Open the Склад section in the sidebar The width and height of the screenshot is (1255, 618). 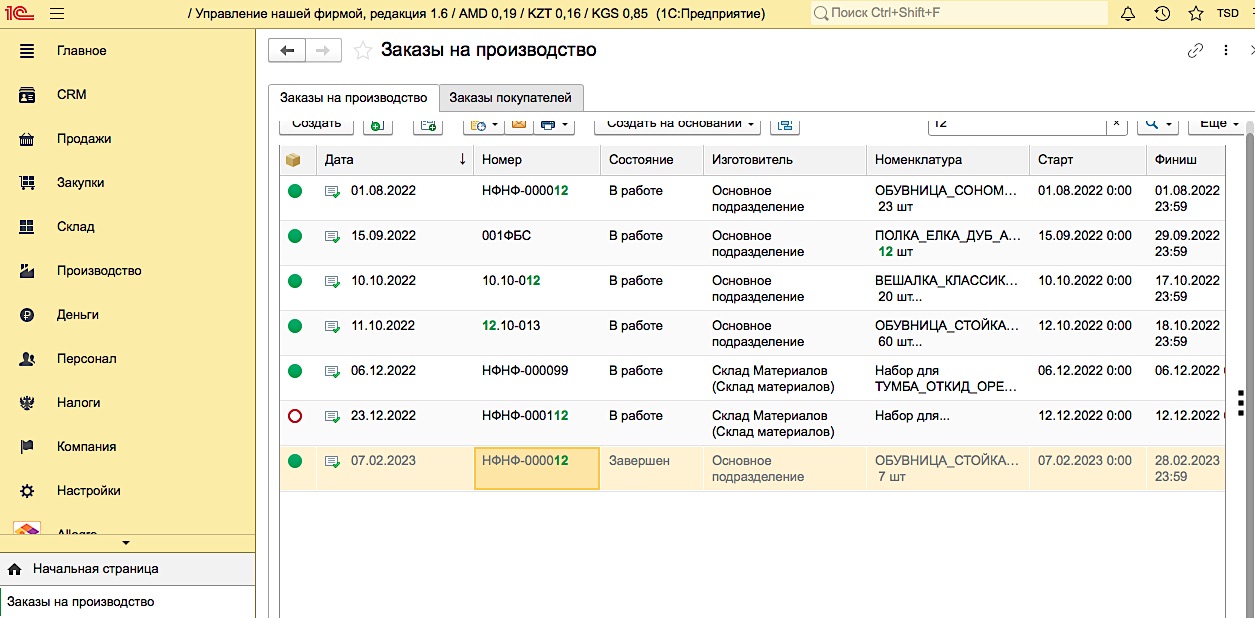pyautogui.click(x=76, y=227)
